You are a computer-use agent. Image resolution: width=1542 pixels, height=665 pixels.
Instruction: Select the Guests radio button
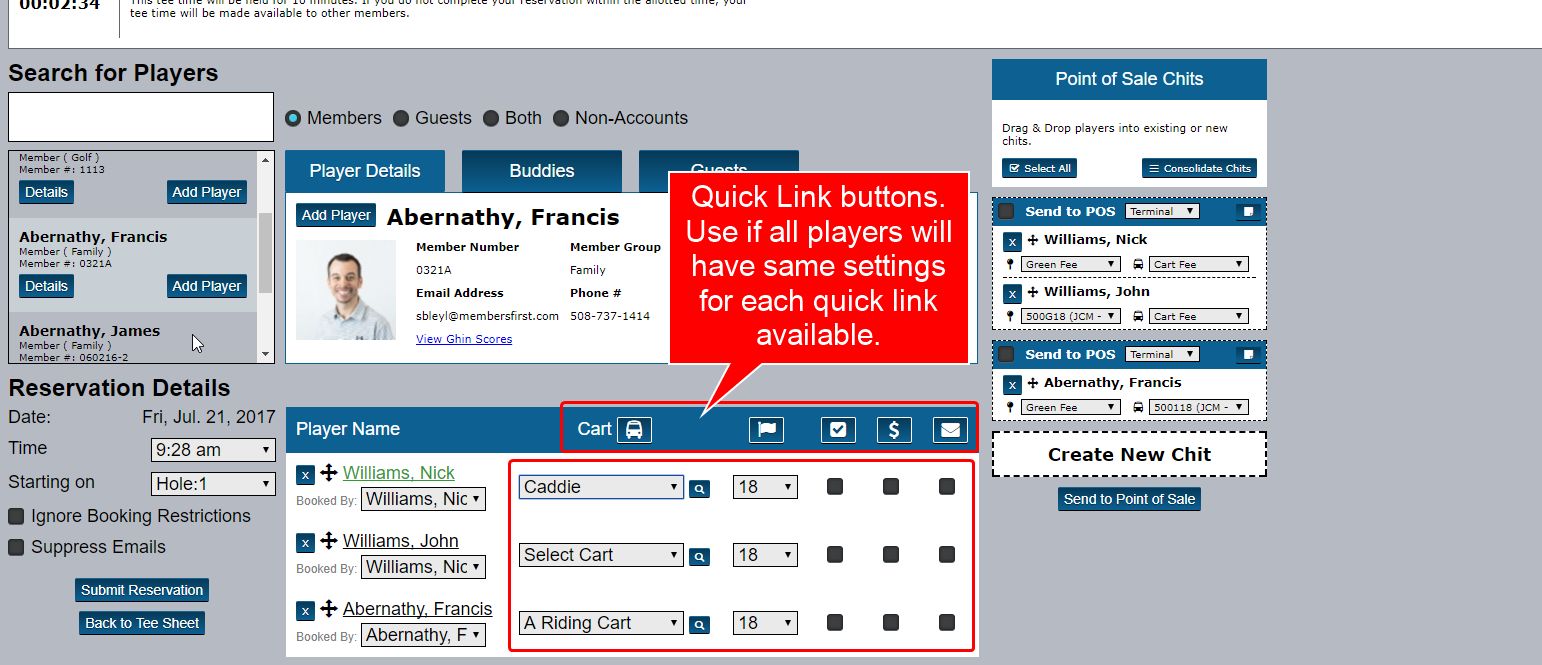(x=401, y=118)
